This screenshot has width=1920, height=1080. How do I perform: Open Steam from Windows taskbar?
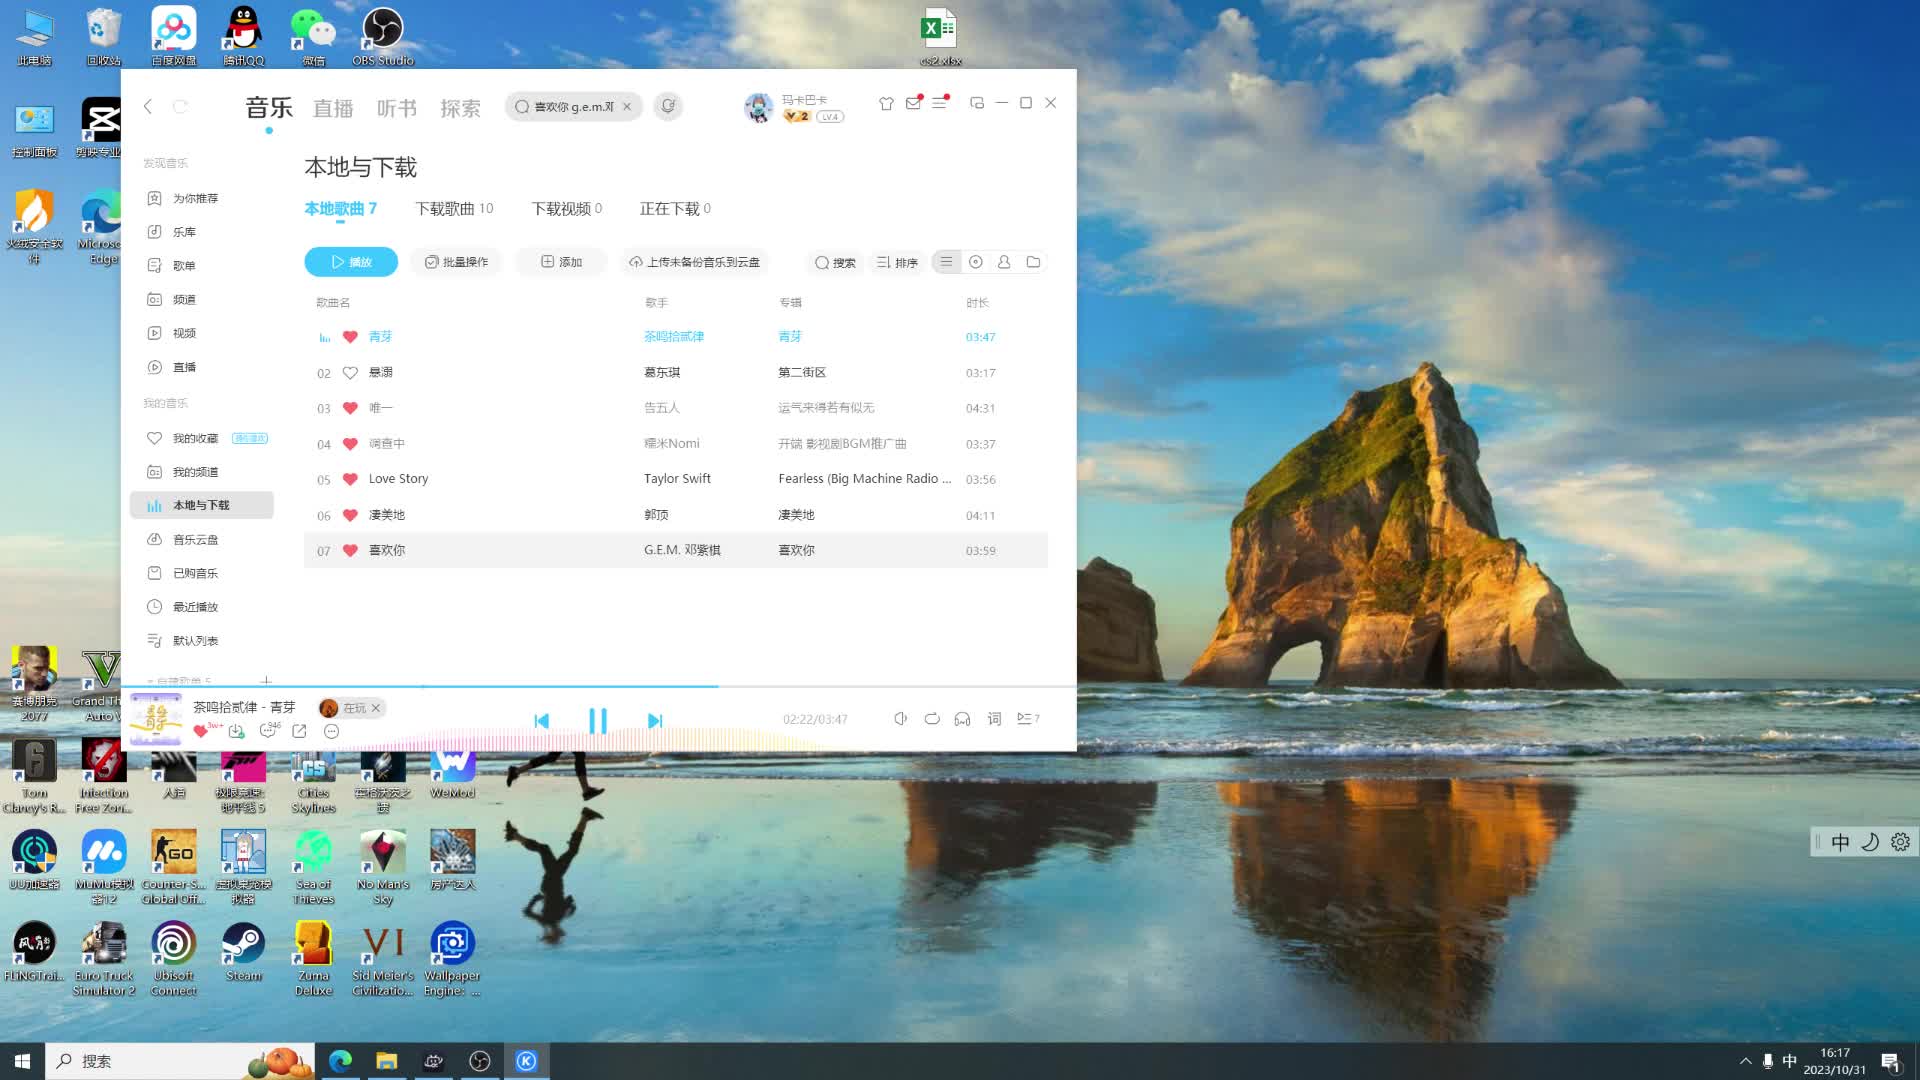click(244, 949)
